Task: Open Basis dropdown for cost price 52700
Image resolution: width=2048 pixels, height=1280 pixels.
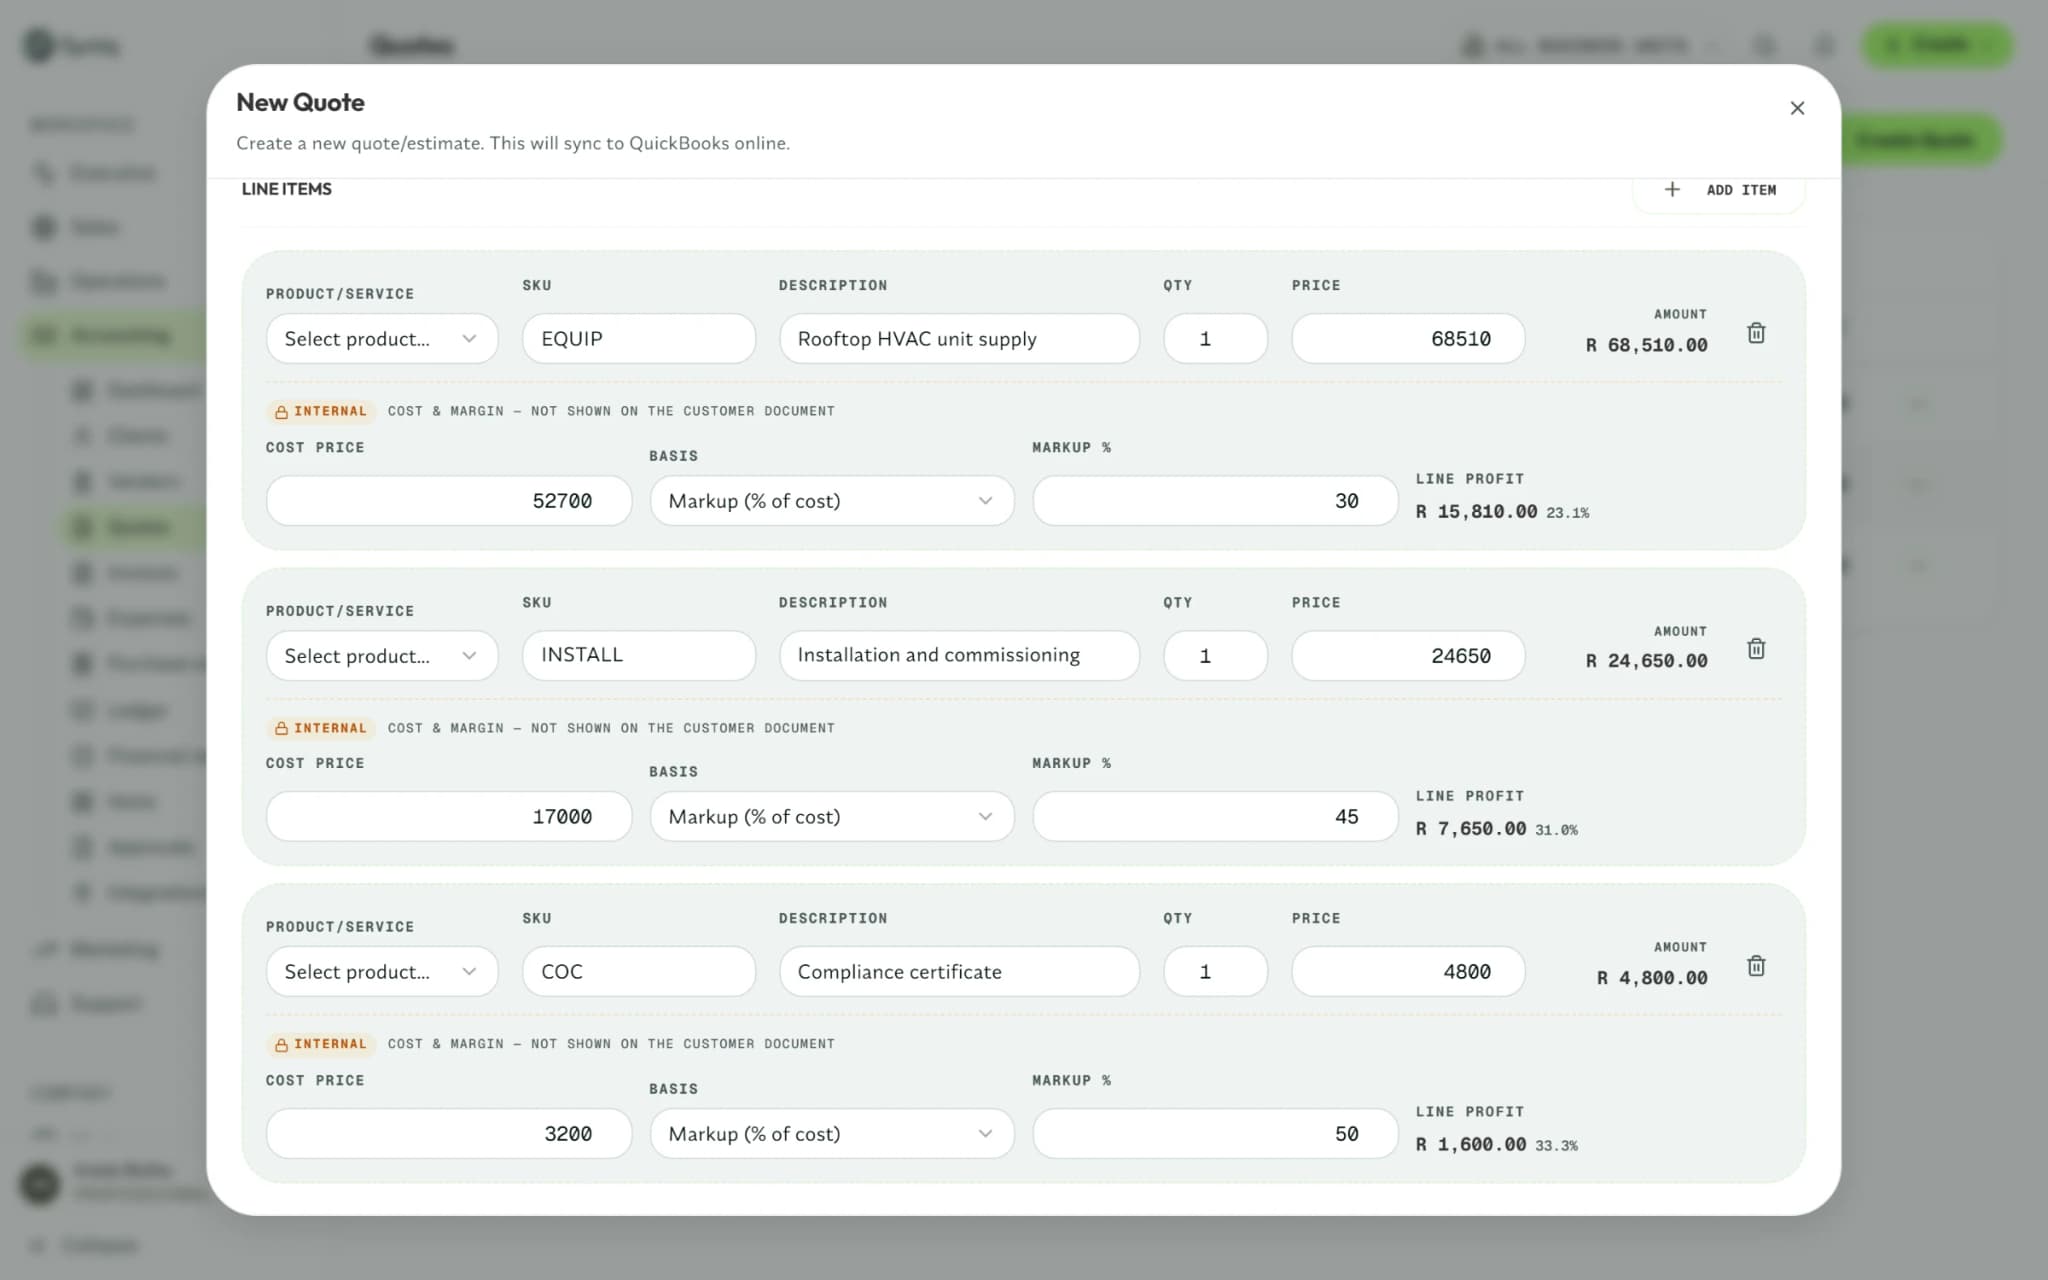Action: tap(832, 501)
